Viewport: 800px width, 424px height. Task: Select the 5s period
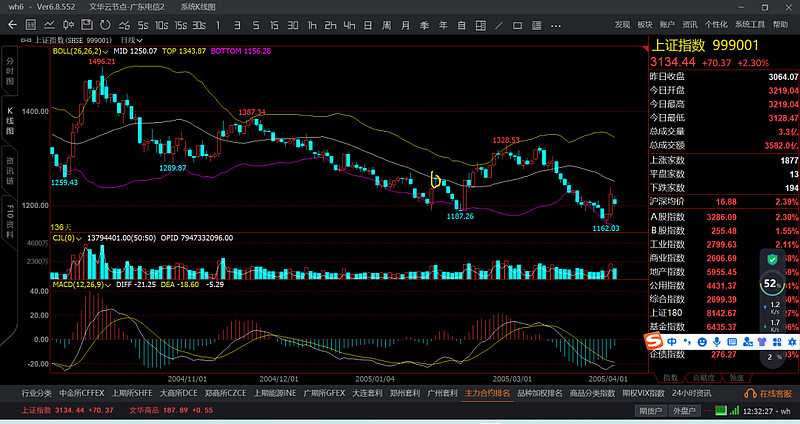[143, 25]
